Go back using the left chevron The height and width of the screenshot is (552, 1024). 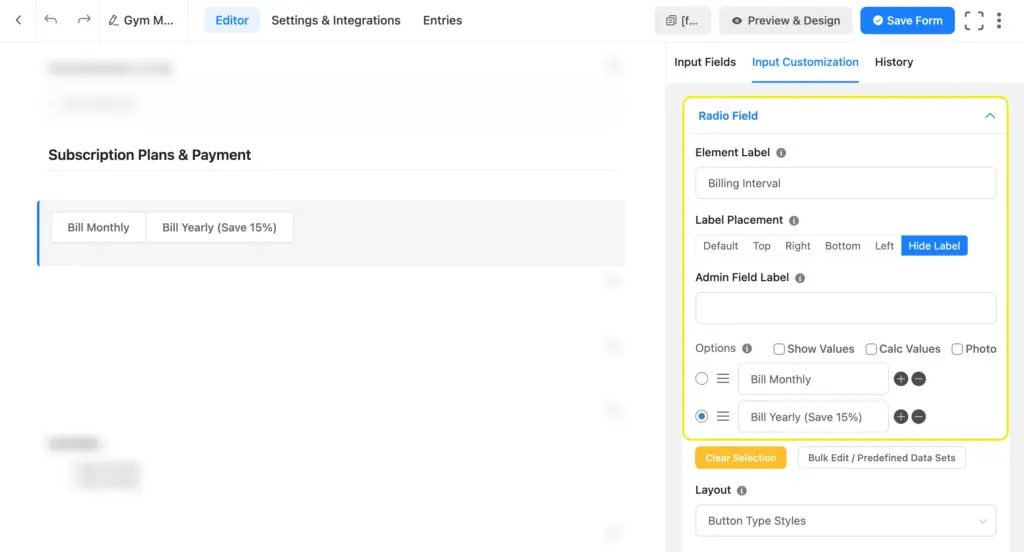point(18,20)
